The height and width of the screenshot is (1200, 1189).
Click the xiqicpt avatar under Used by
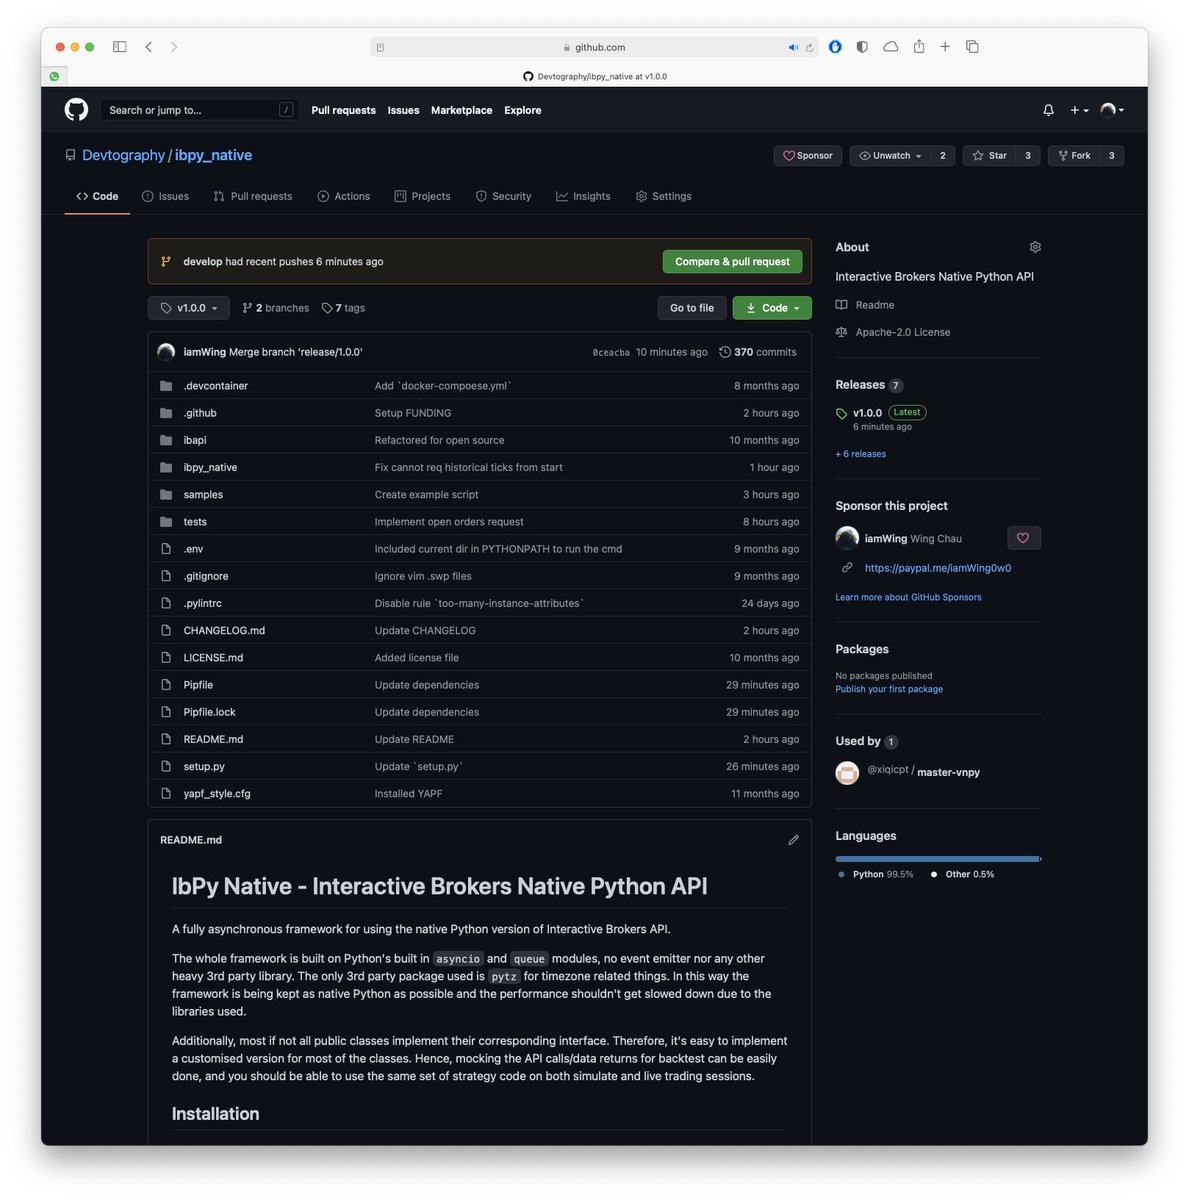coord(847,772)
